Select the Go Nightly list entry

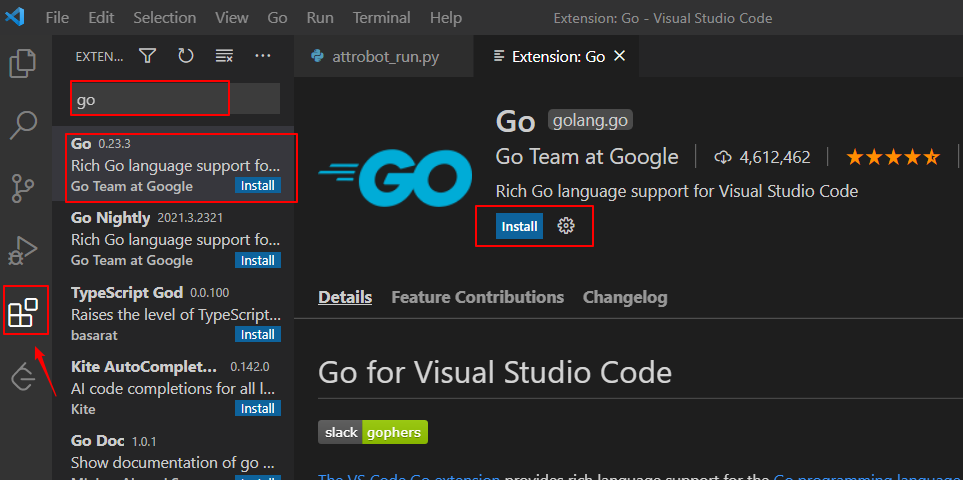pos(173,239)
